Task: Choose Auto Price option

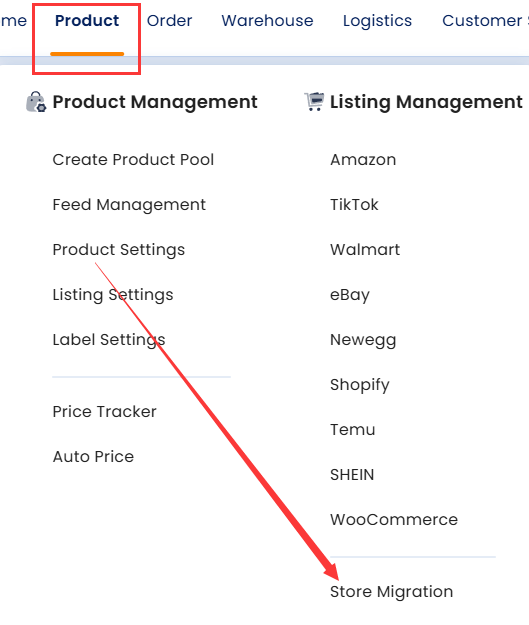Action: 93,457
